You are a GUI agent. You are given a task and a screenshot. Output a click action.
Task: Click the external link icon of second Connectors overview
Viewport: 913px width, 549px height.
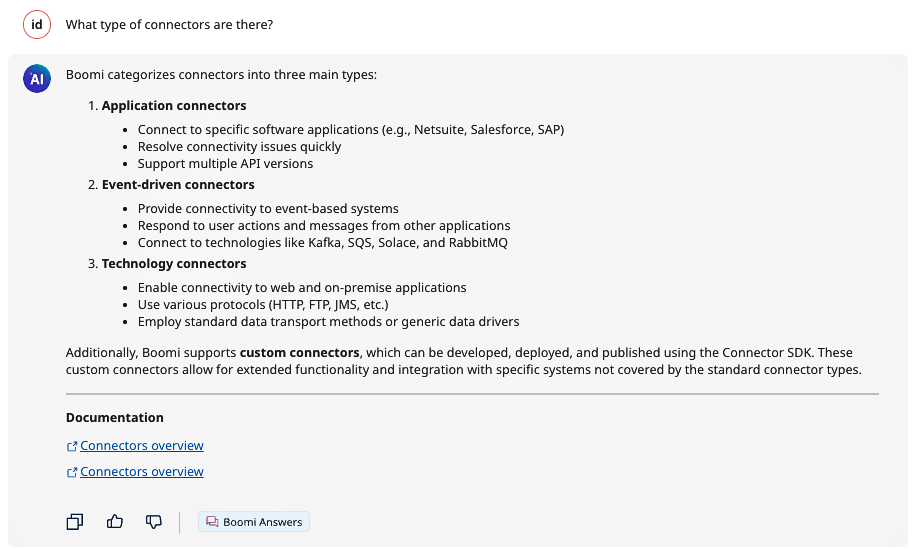(72, 473)
